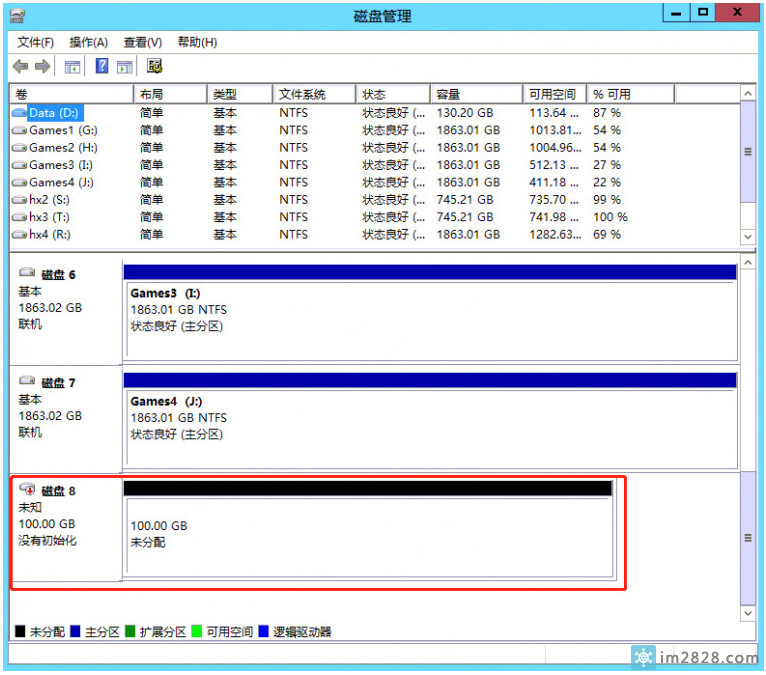Viewport: 766px width, 675px height.
Task: Click the Disk 8 uninitialized disk icon
Action: pos(27,490)
